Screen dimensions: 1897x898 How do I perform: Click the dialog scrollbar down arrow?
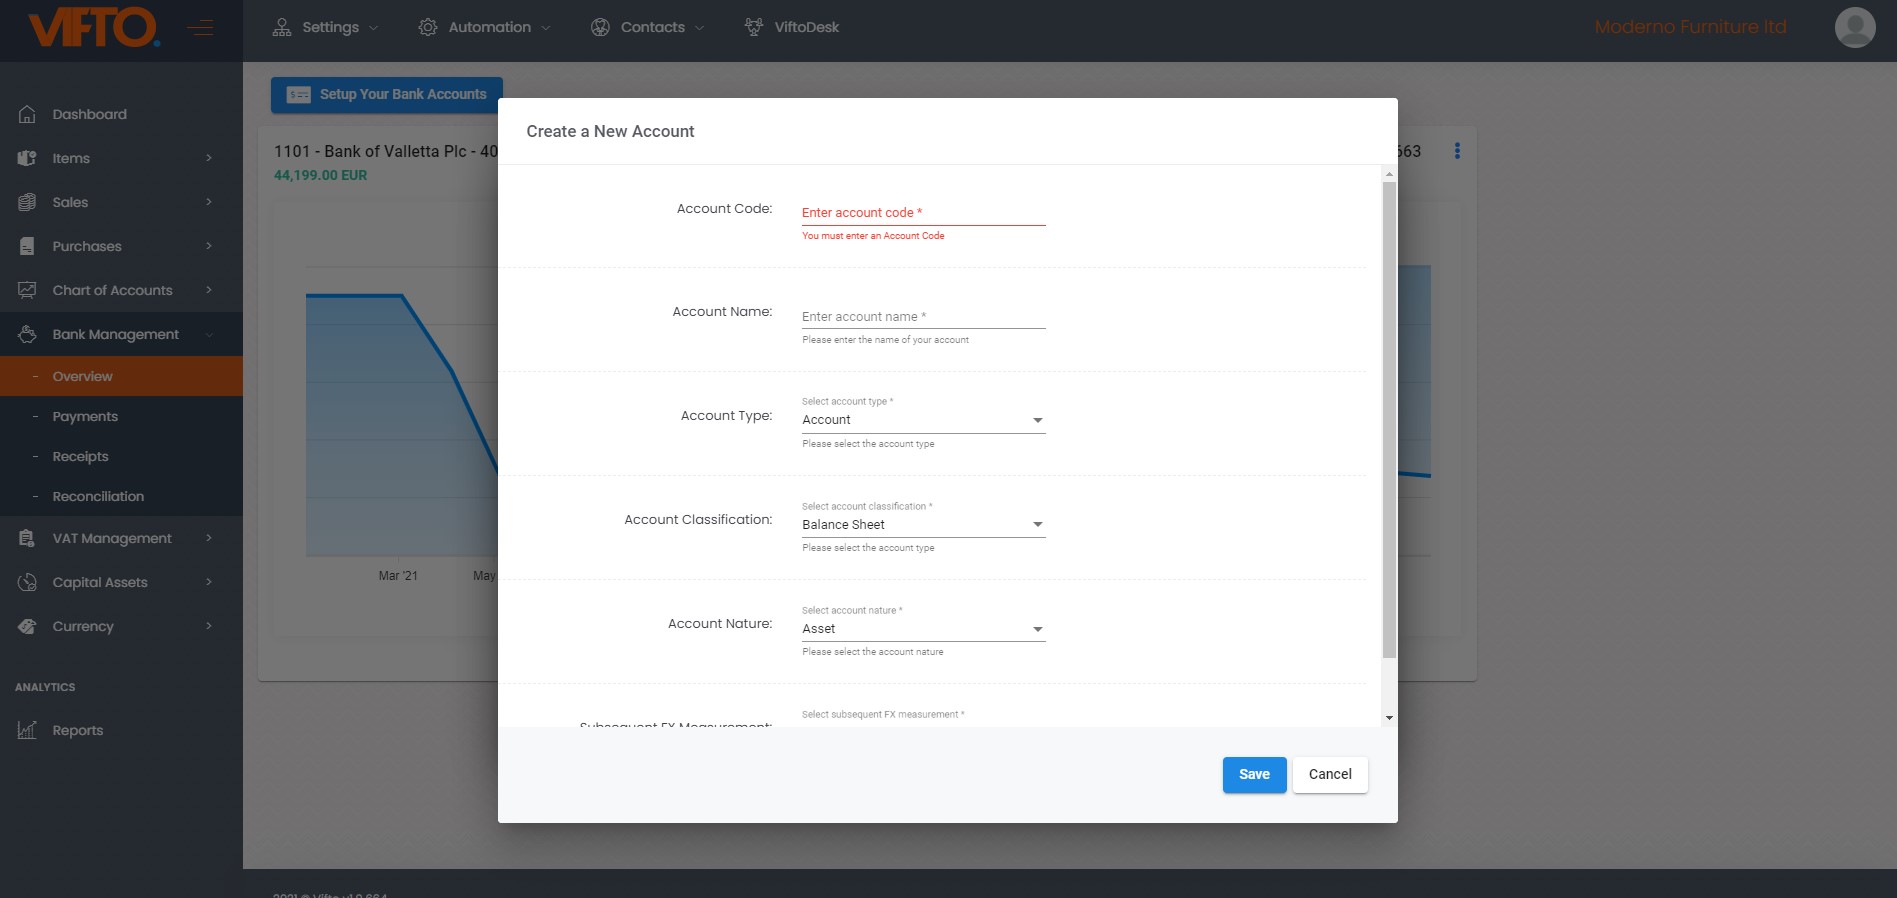1389,718
